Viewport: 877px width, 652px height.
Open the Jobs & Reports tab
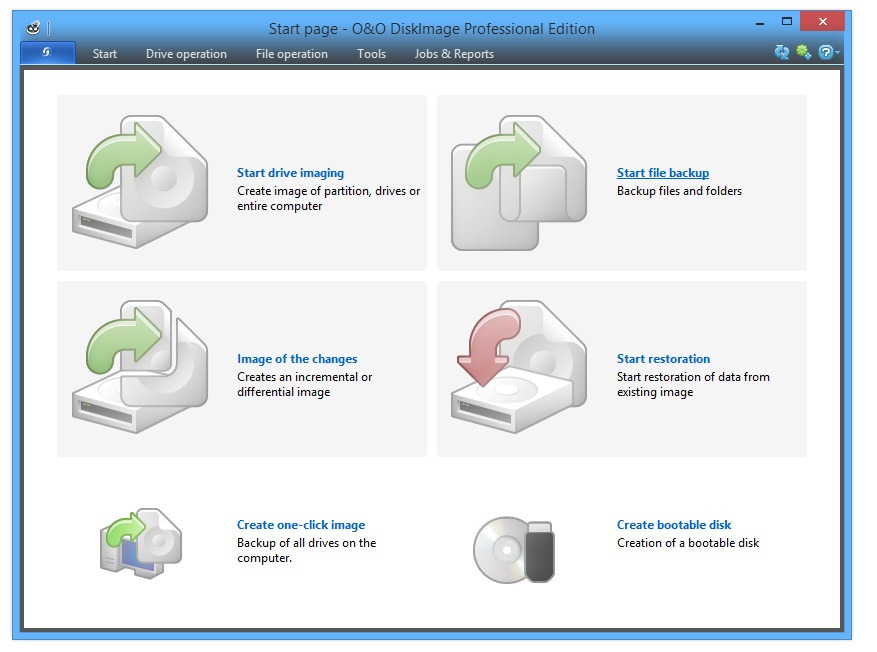pos(454,54)
